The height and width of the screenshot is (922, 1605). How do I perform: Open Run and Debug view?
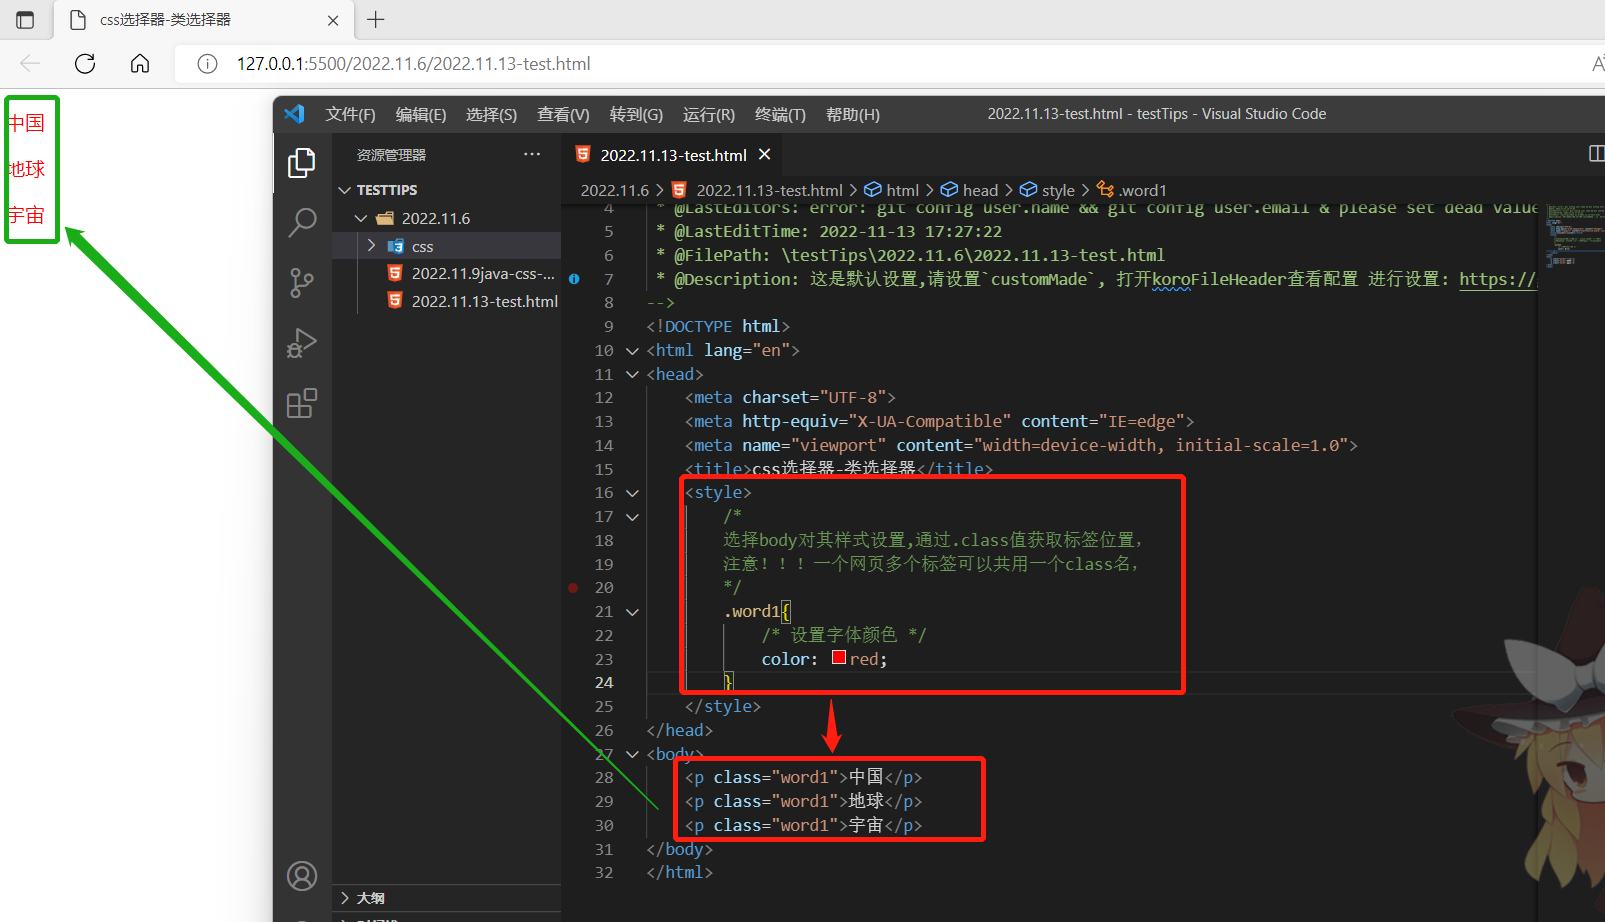coord(302,344)
